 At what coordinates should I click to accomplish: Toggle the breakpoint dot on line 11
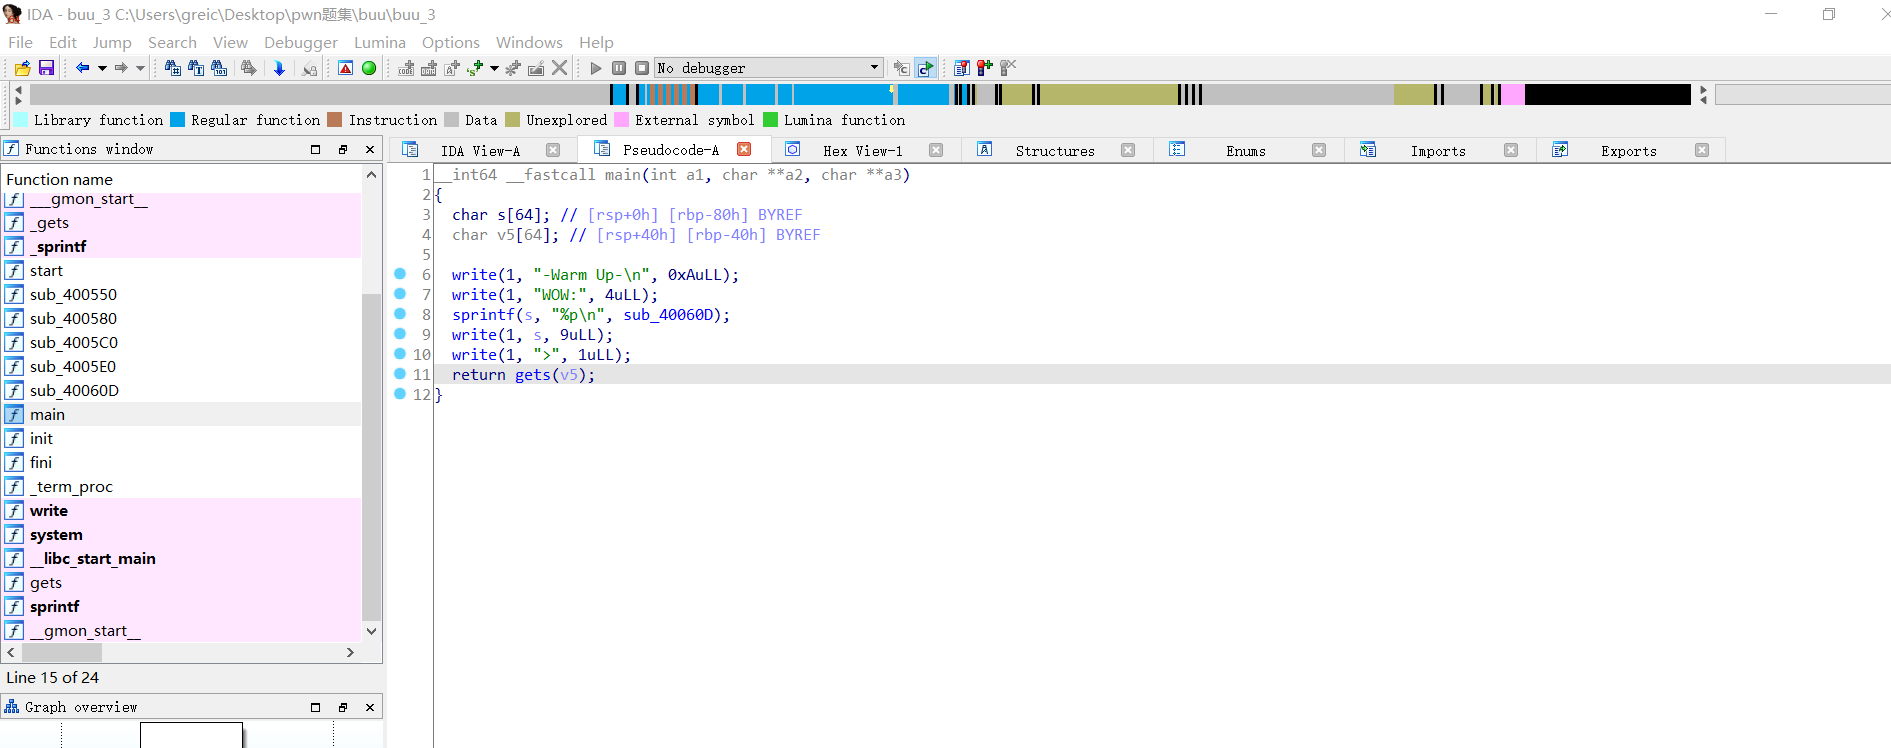pos(400,374)
